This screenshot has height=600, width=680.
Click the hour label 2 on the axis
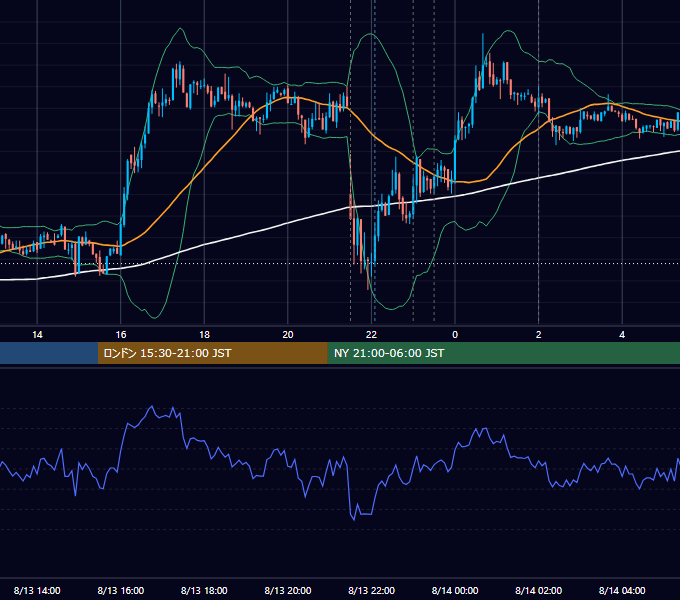539,334
